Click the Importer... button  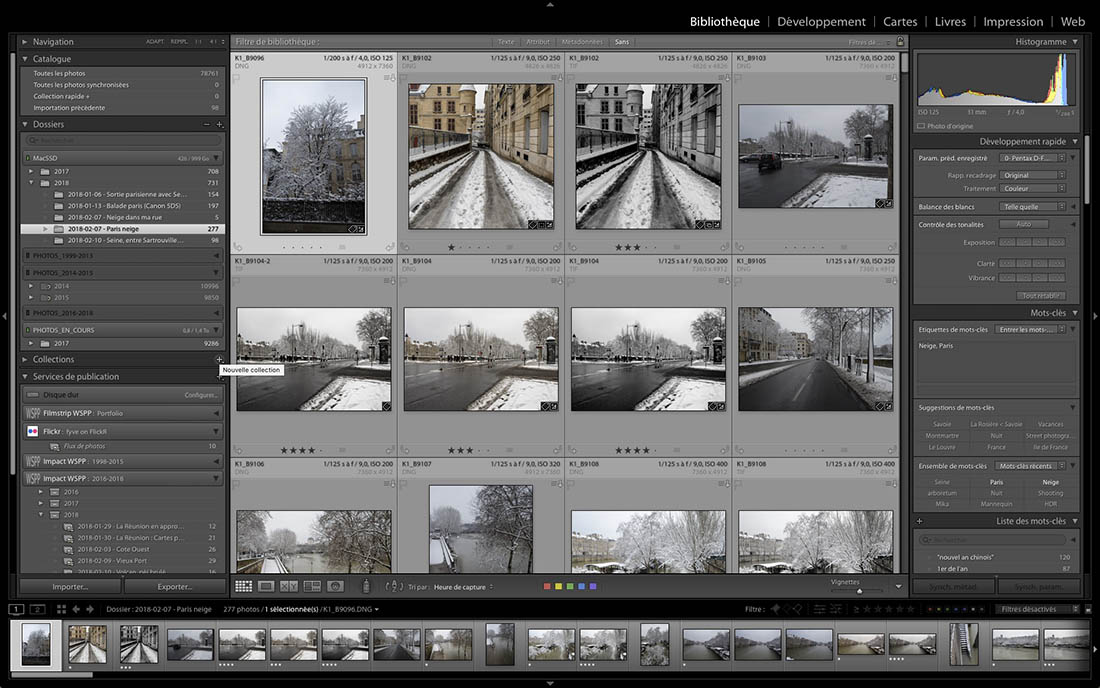[70, 587]
